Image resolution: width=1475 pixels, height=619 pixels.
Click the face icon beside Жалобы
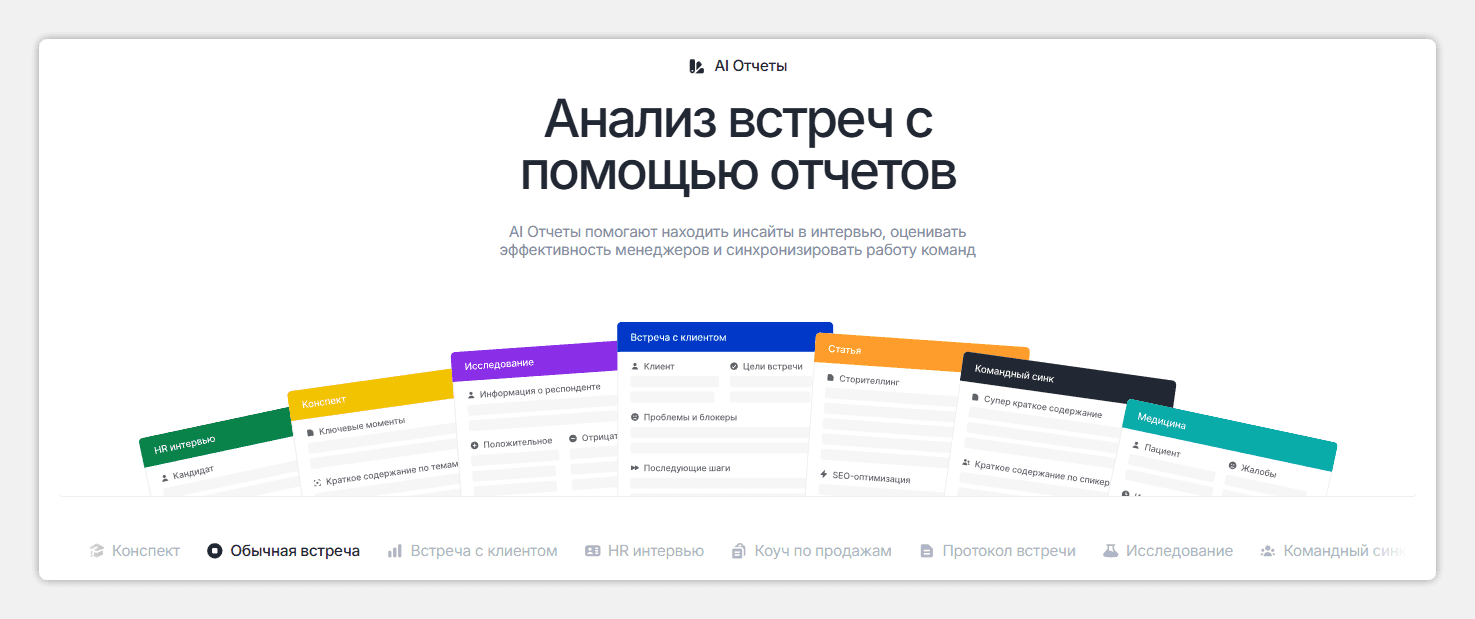tap(1232, 466)
